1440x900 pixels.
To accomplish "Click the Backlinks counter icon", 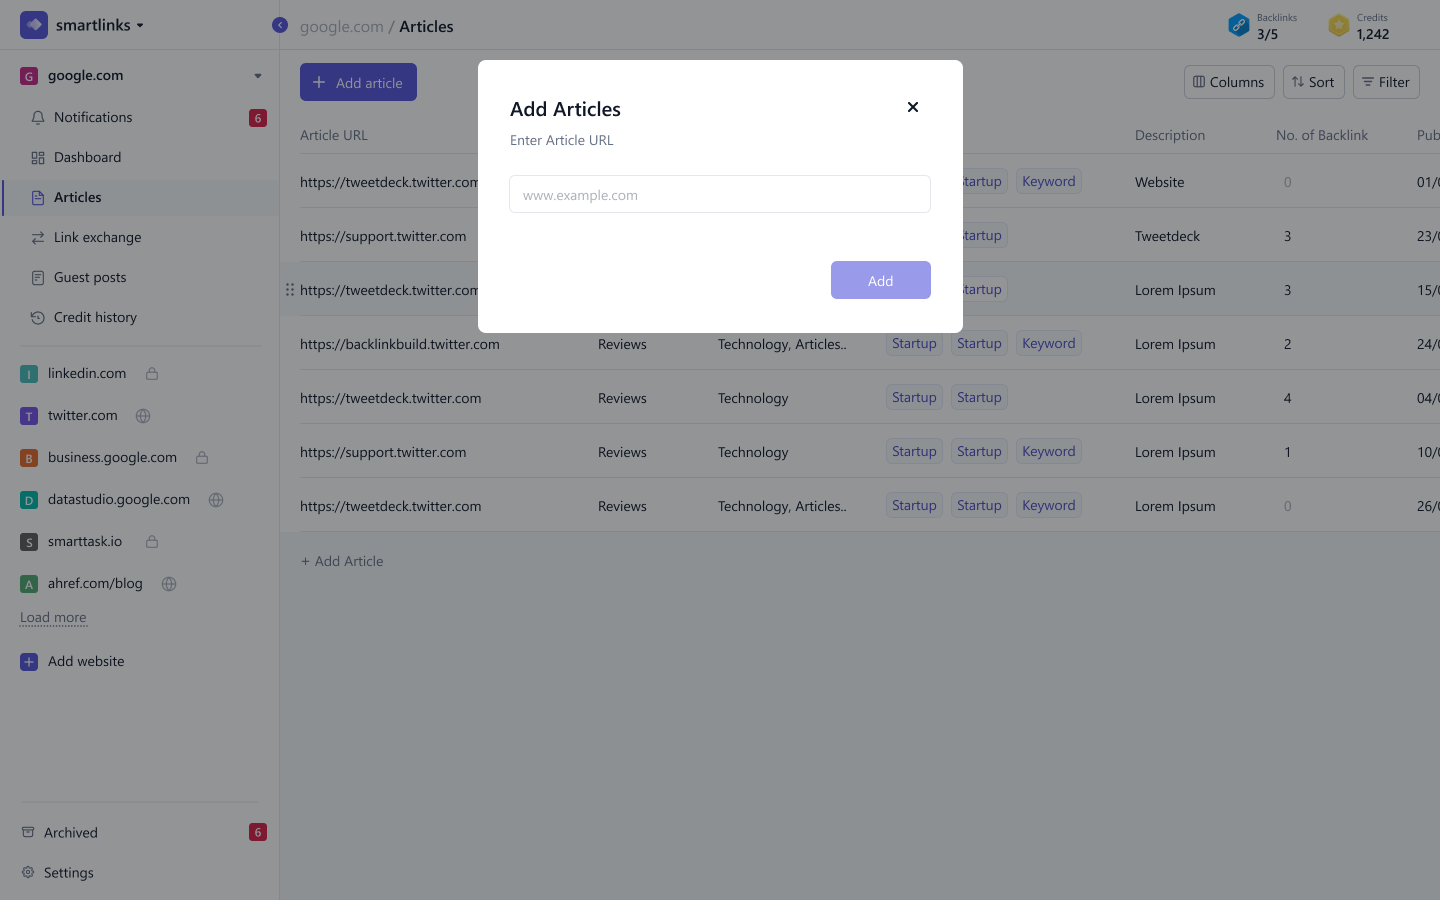I will (x=1238, y=25).
